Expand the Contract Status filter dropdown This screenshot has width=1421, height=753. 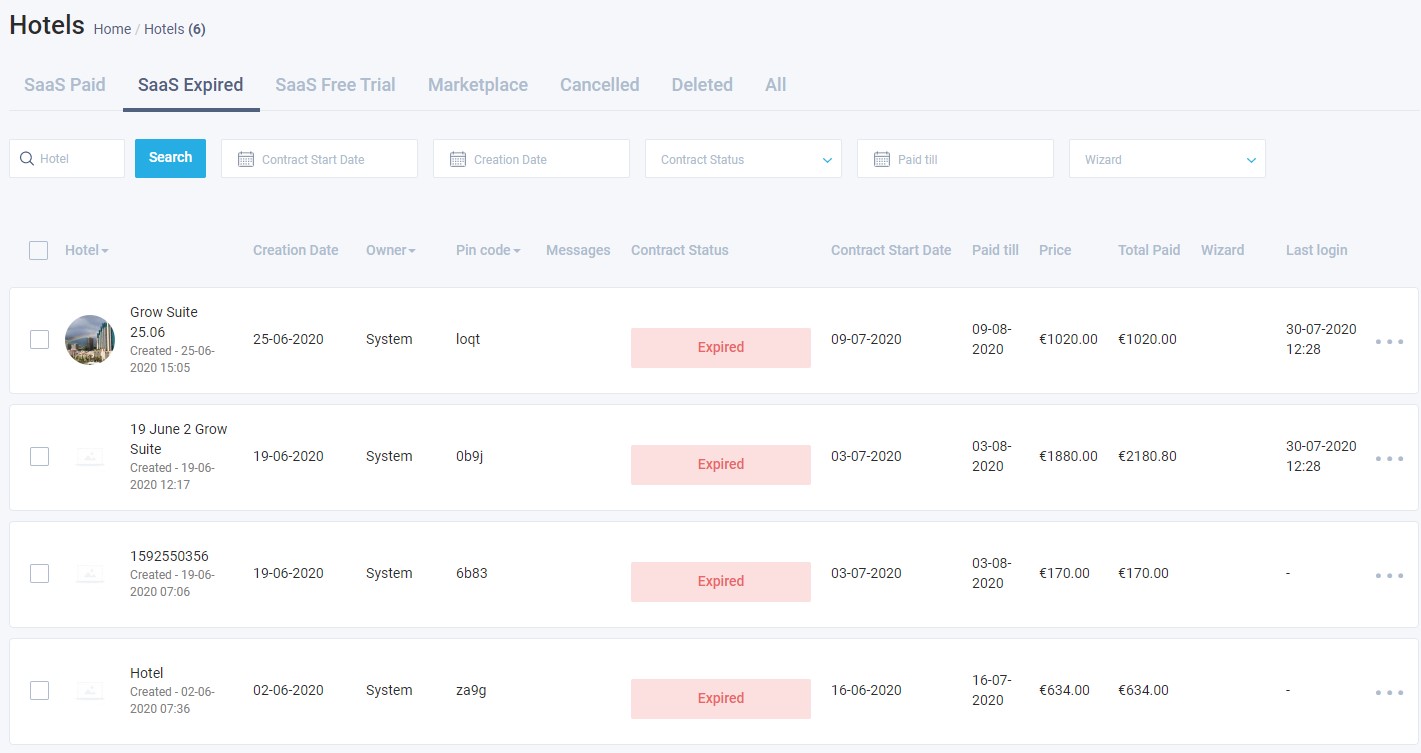743,159
